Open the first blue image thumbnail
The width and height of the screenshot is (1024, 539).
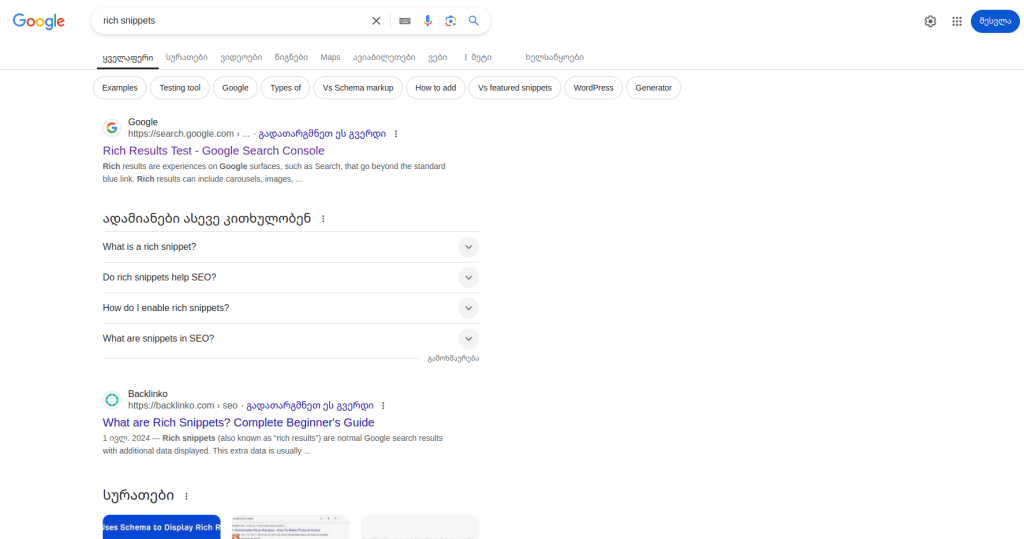tap(161, 527)
